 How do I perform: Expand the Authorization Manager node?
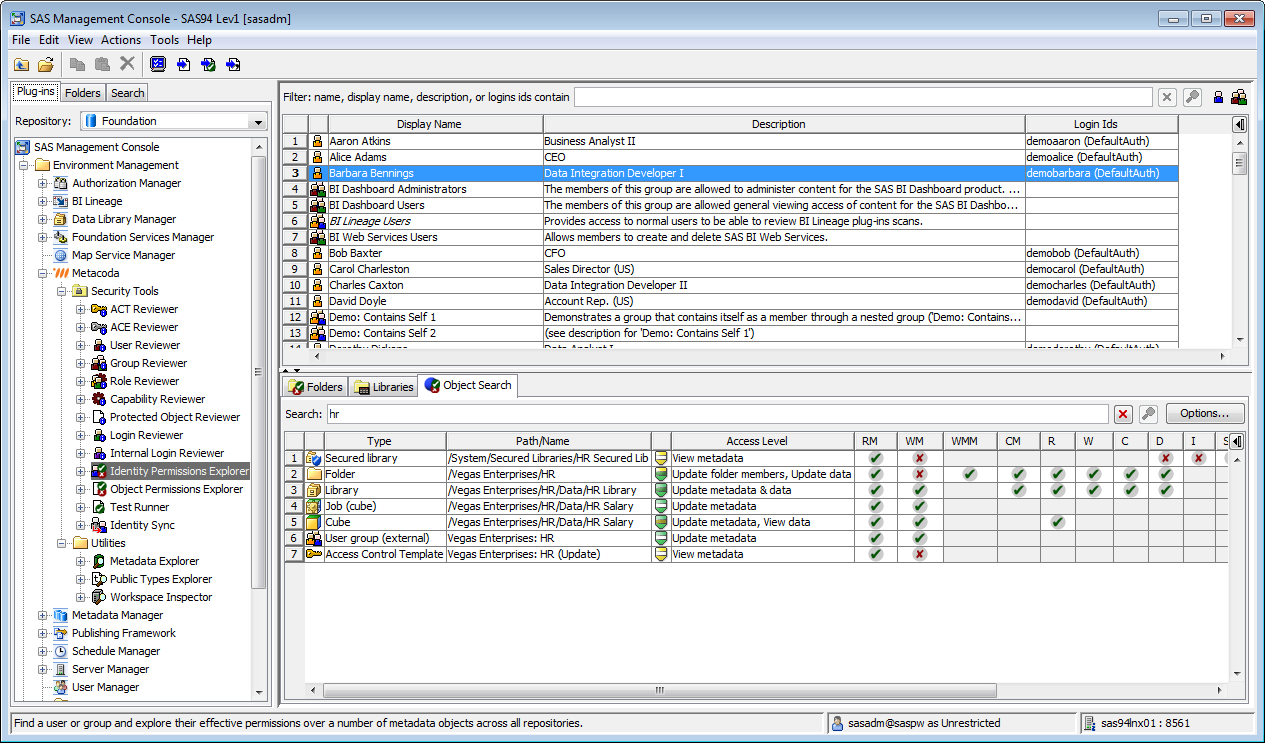[x=43, y=183]
